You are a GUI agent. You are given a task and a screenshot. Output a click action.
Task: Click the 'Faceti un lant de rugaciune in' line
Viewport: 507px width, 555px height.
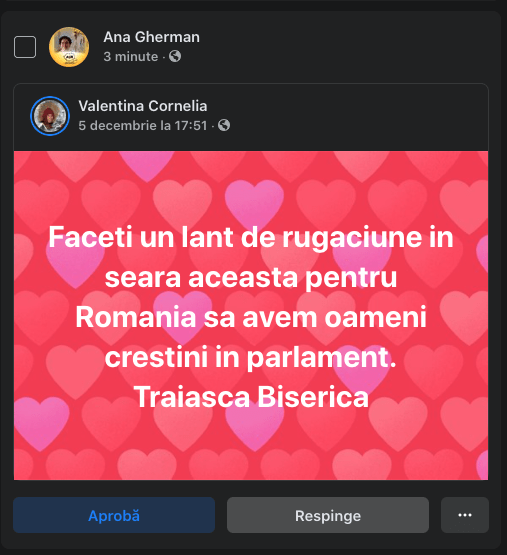click(251, 237)
